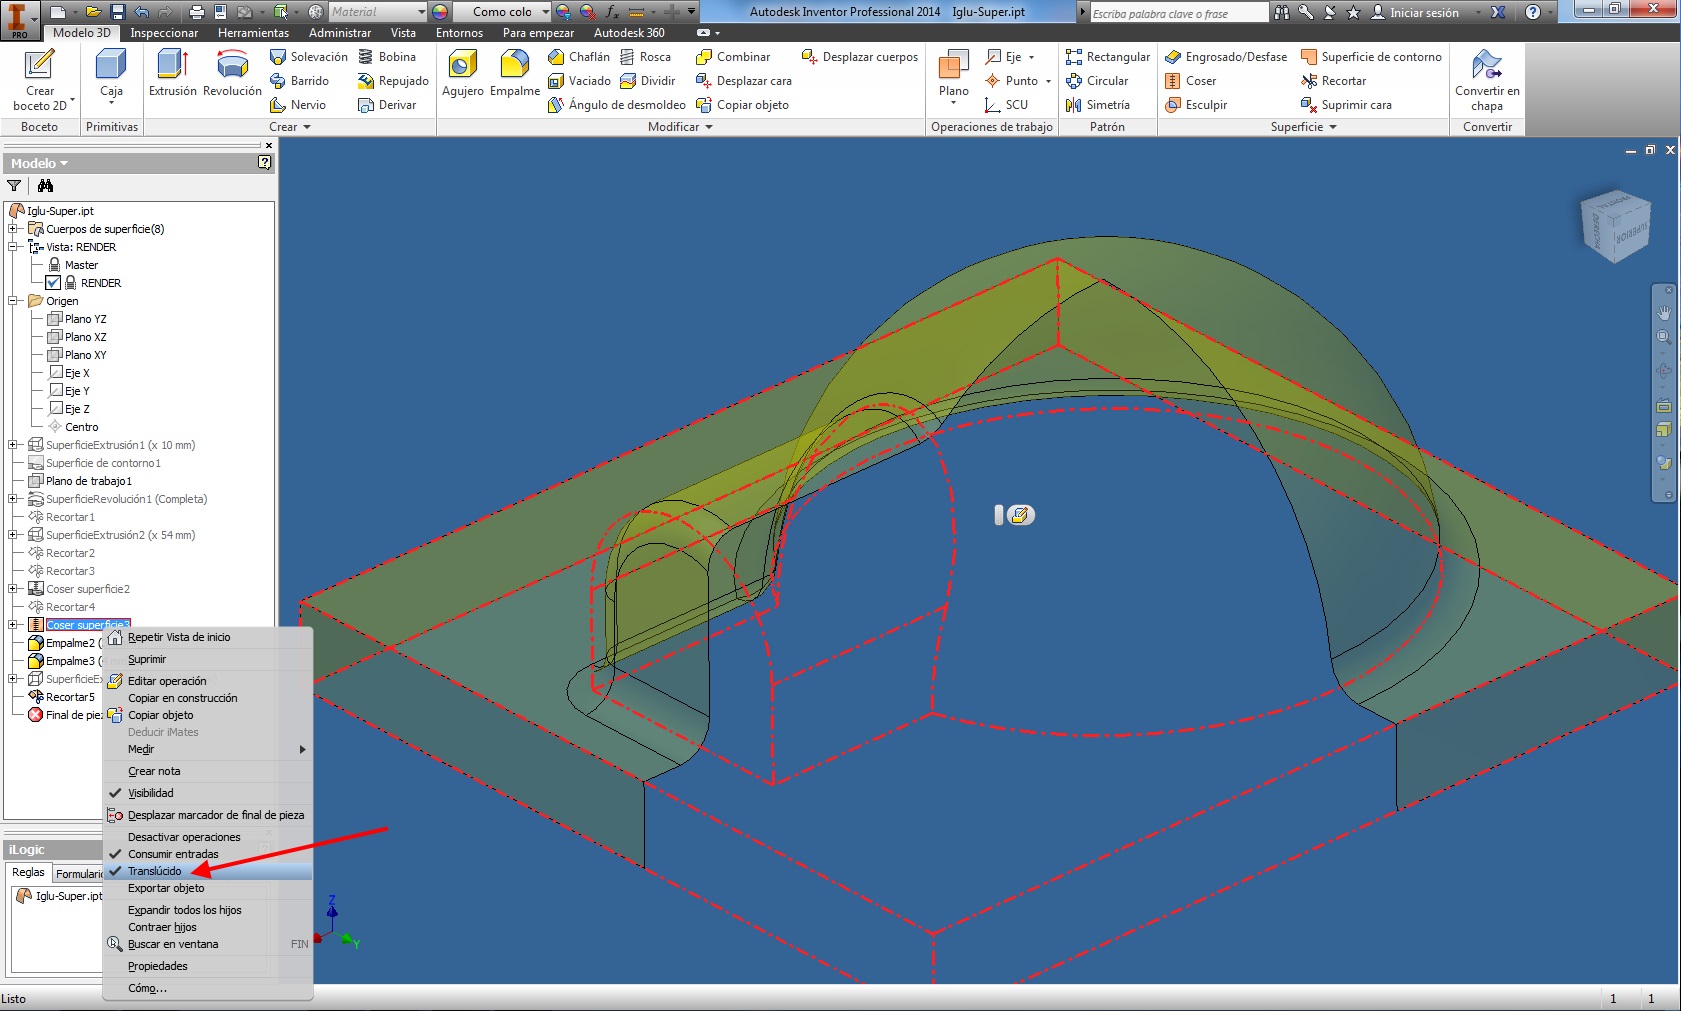
Task: Toggle Consumir entradas option
Action: coord(208,854)
